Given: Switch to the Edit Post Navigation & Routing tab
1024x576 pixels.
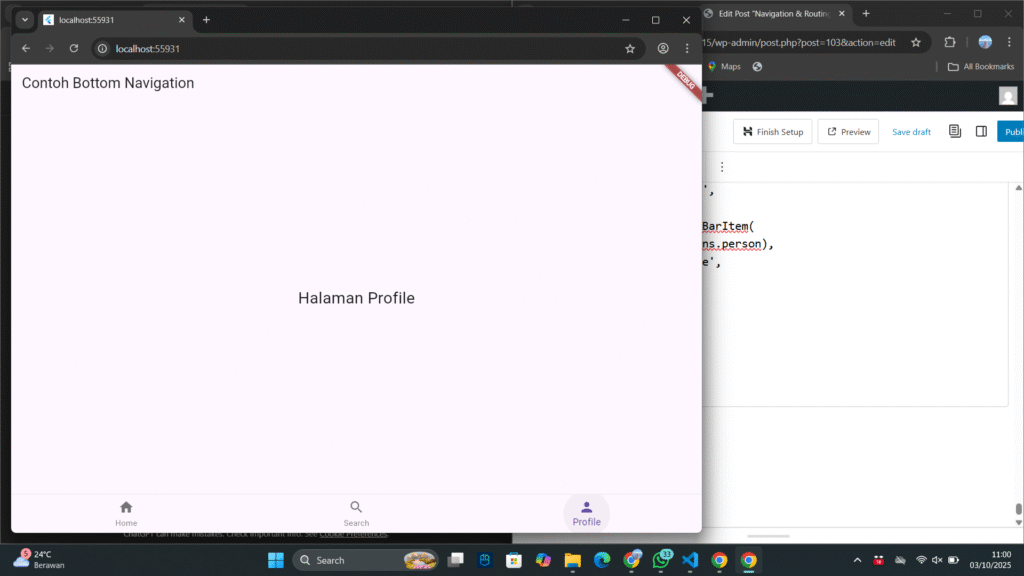Looking at the screenshot, I should (768, 14).
